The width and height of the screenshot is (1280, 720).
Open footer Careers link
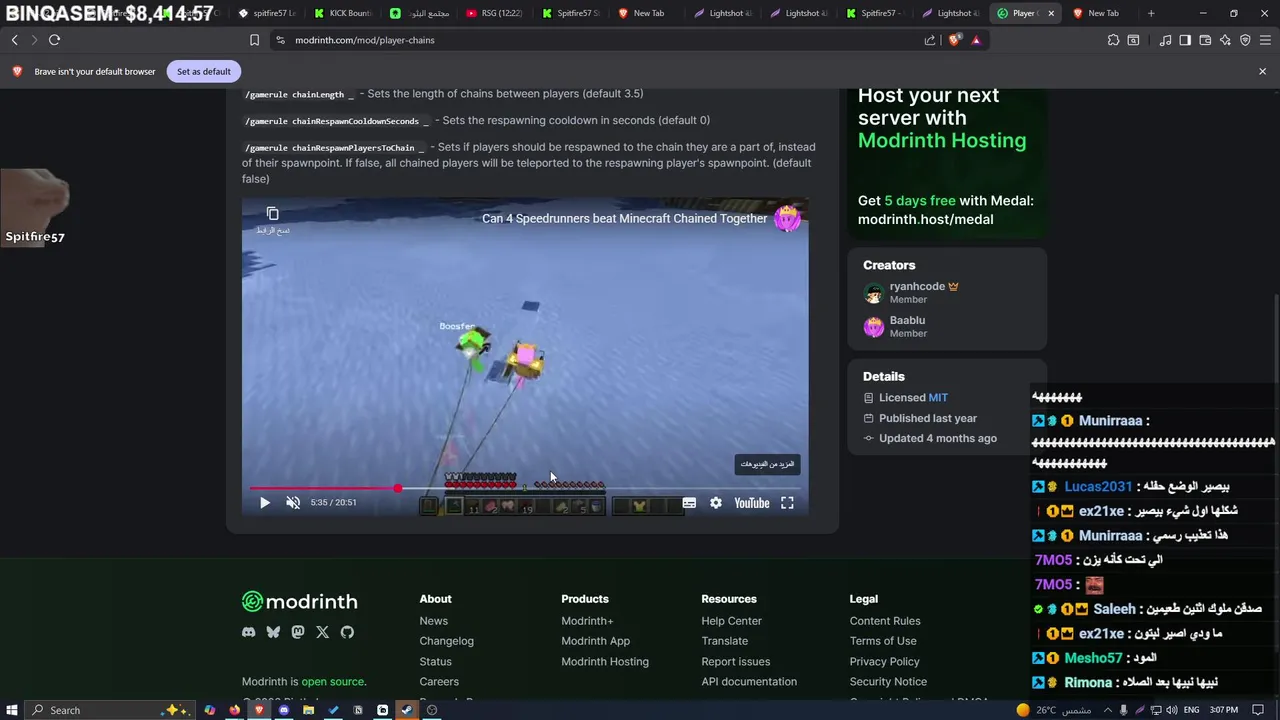pos(439,682)
